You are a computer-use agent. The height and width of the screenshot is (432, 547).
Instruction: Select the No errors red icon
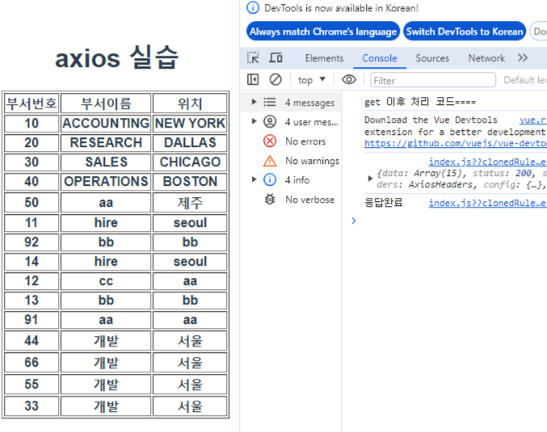pos(270,141)
